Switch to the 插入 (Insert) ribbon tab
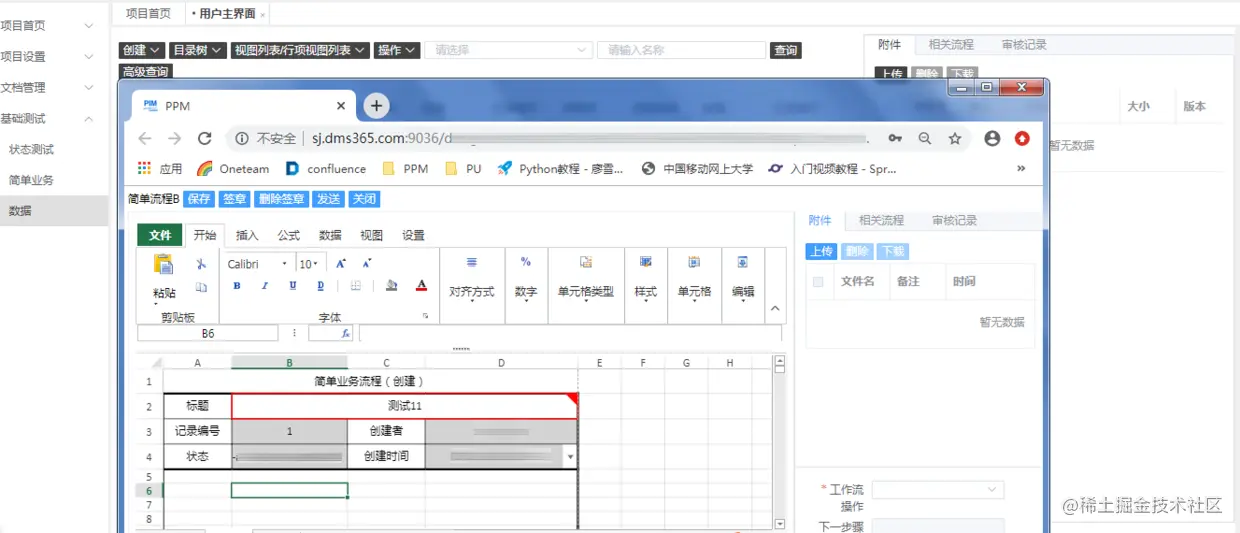 click(247, 236)
